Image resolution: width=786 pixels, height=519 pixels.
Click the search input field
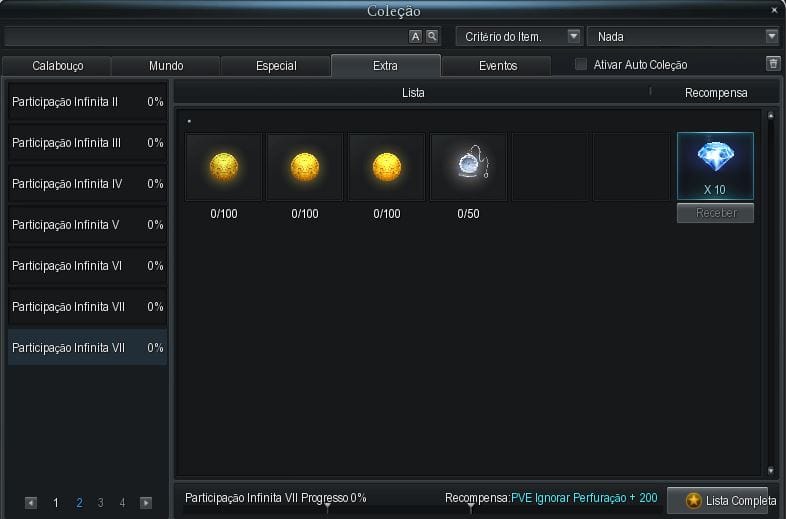click(205, 36)
